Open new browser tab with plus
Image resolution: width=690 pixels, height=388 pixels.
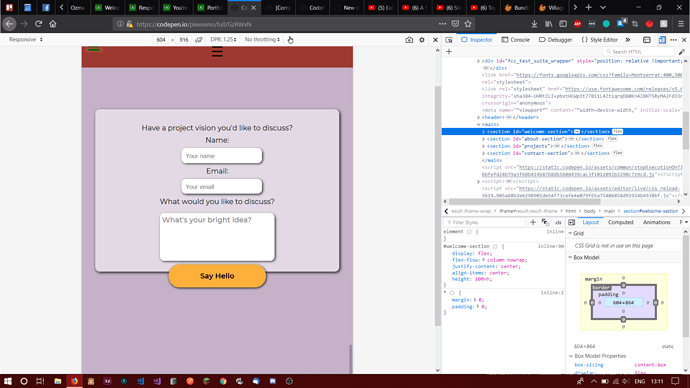[588, 7]
